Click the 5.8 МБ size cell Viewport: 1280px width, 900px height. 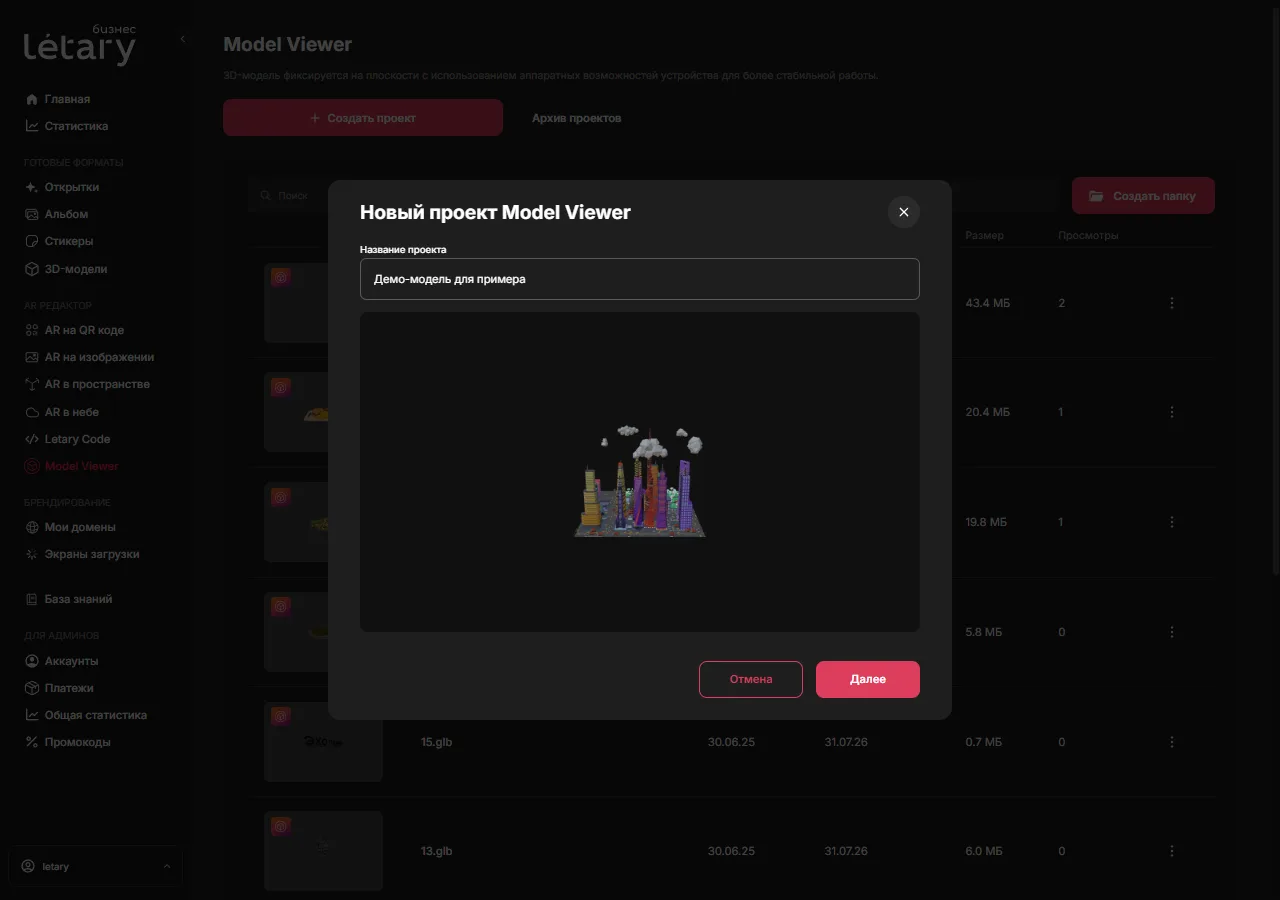pos(984,632)
